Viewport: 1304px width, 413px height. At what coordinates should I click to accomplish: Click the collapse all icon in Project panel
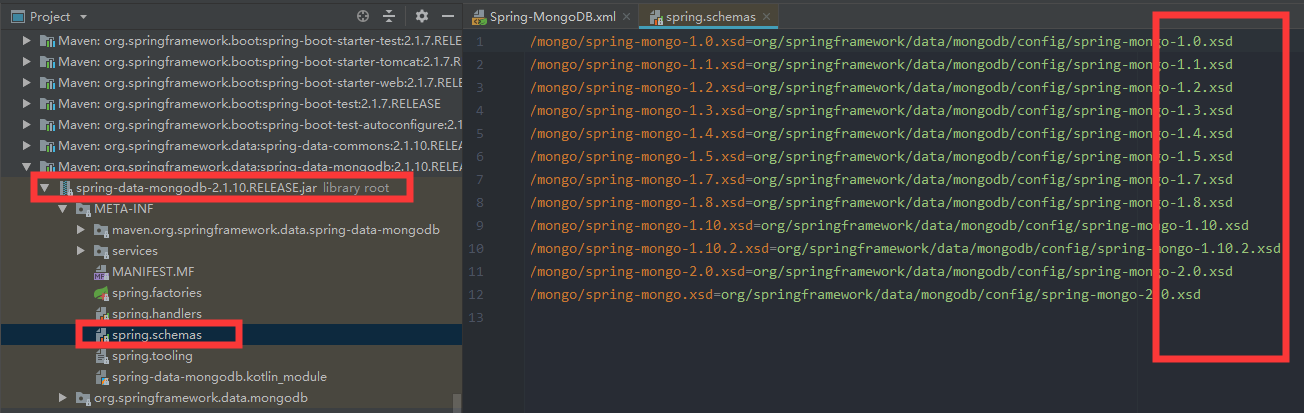point(389,17)
